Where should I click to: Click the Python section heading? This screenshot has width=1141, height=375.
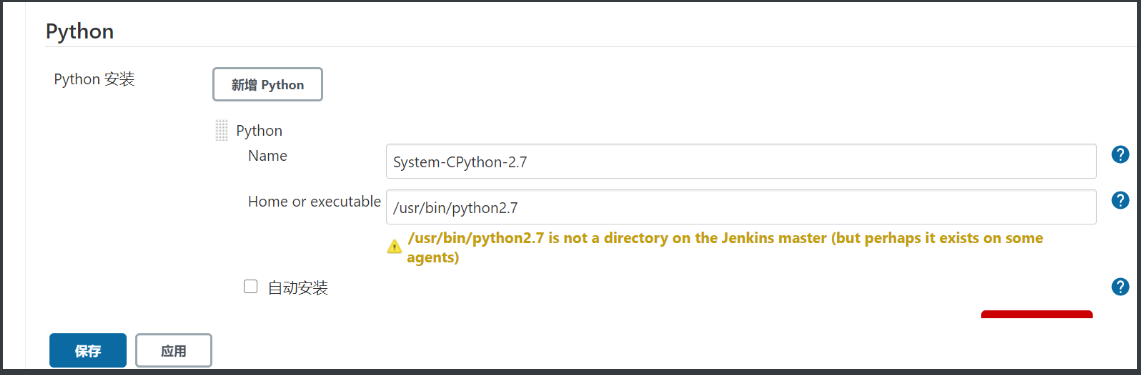pyautogui.click(x=79, y=31)
